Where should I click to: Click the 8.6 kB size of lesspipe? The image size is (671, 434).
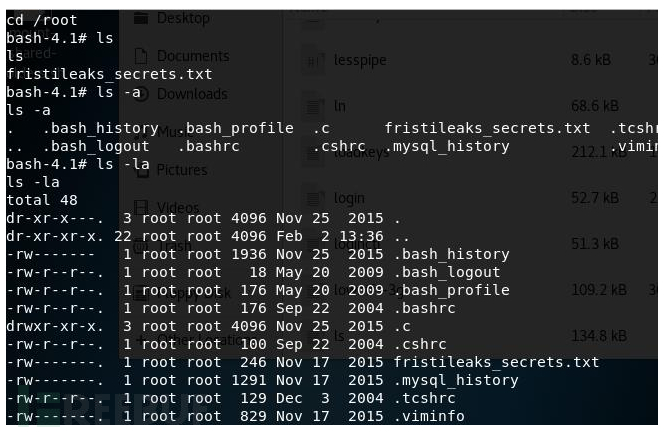589,61
